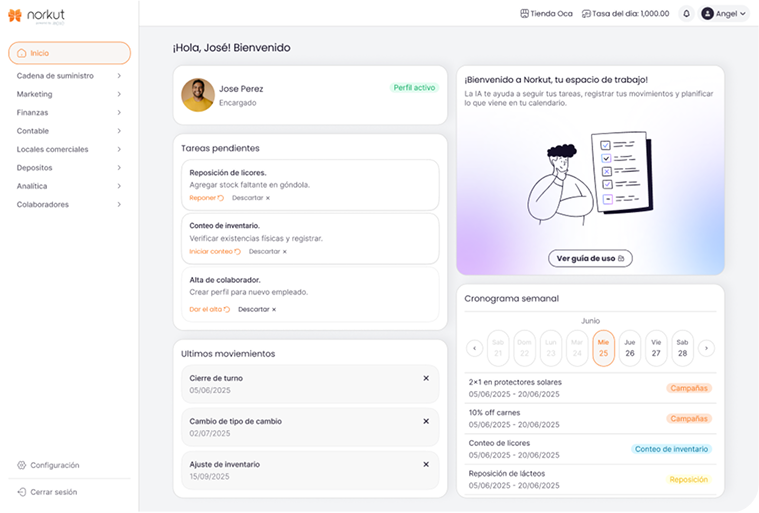759x513 pixels.
Task: Click the Cerrar sesión logout icon
Action: pos(22,492)
